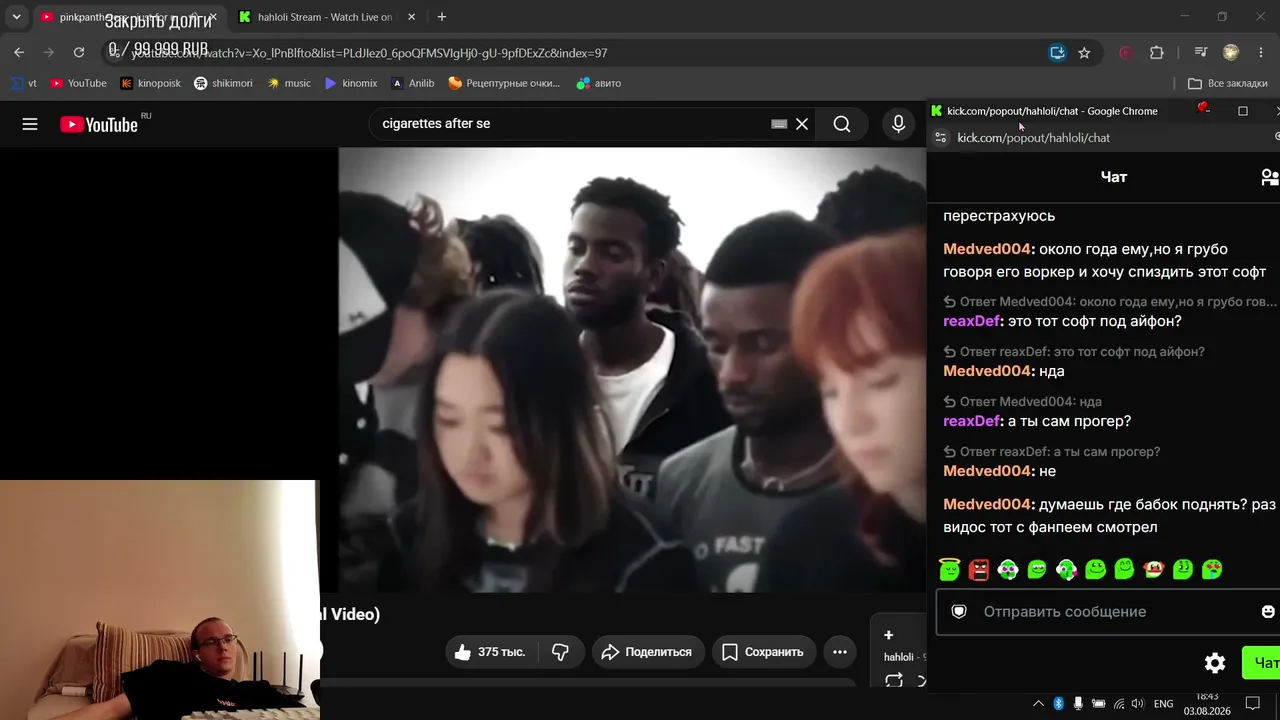1280x720 pixels.
Task: Open the Anilib bookmark
Action: [x=413, y=83]
